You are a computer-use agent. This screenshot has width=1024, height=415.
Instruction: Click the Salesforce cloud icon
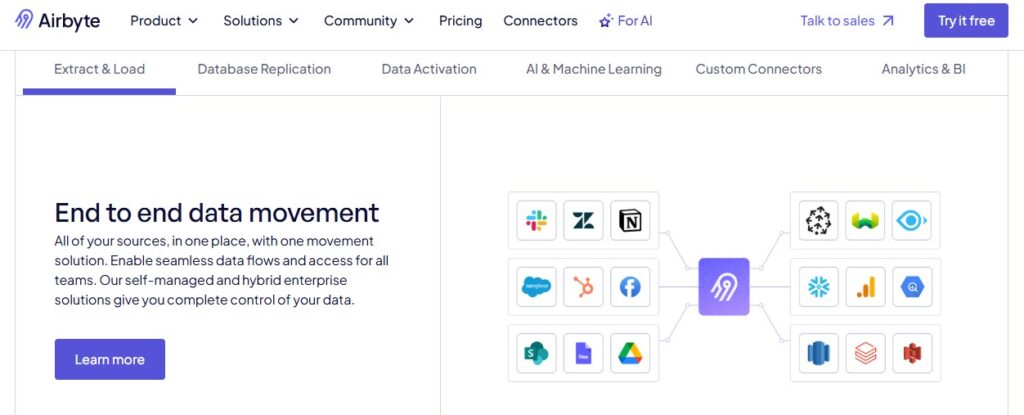pos(537,287)
